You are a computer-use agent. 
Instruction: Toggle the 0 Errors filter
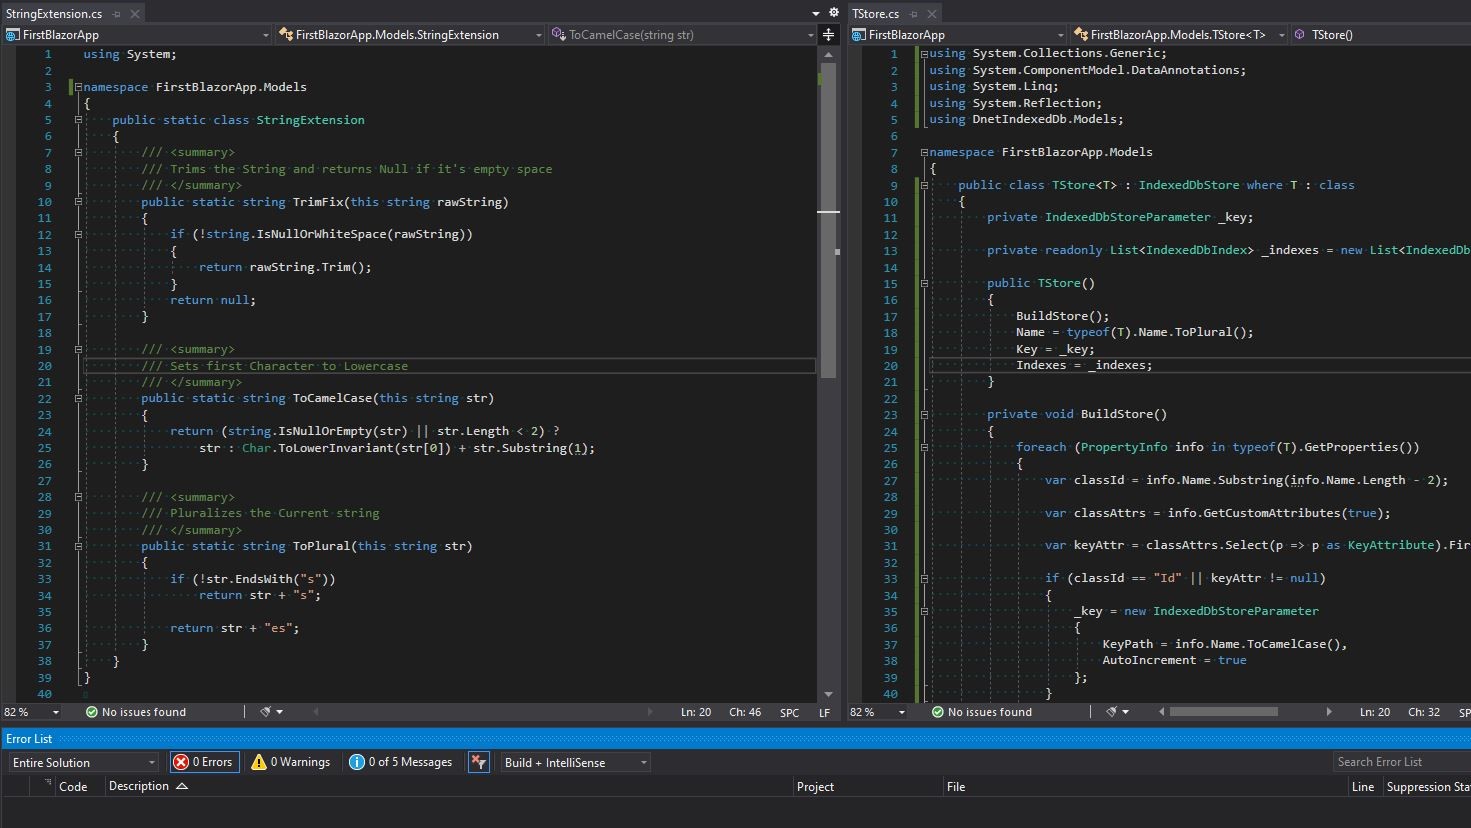tap(203, 762)
